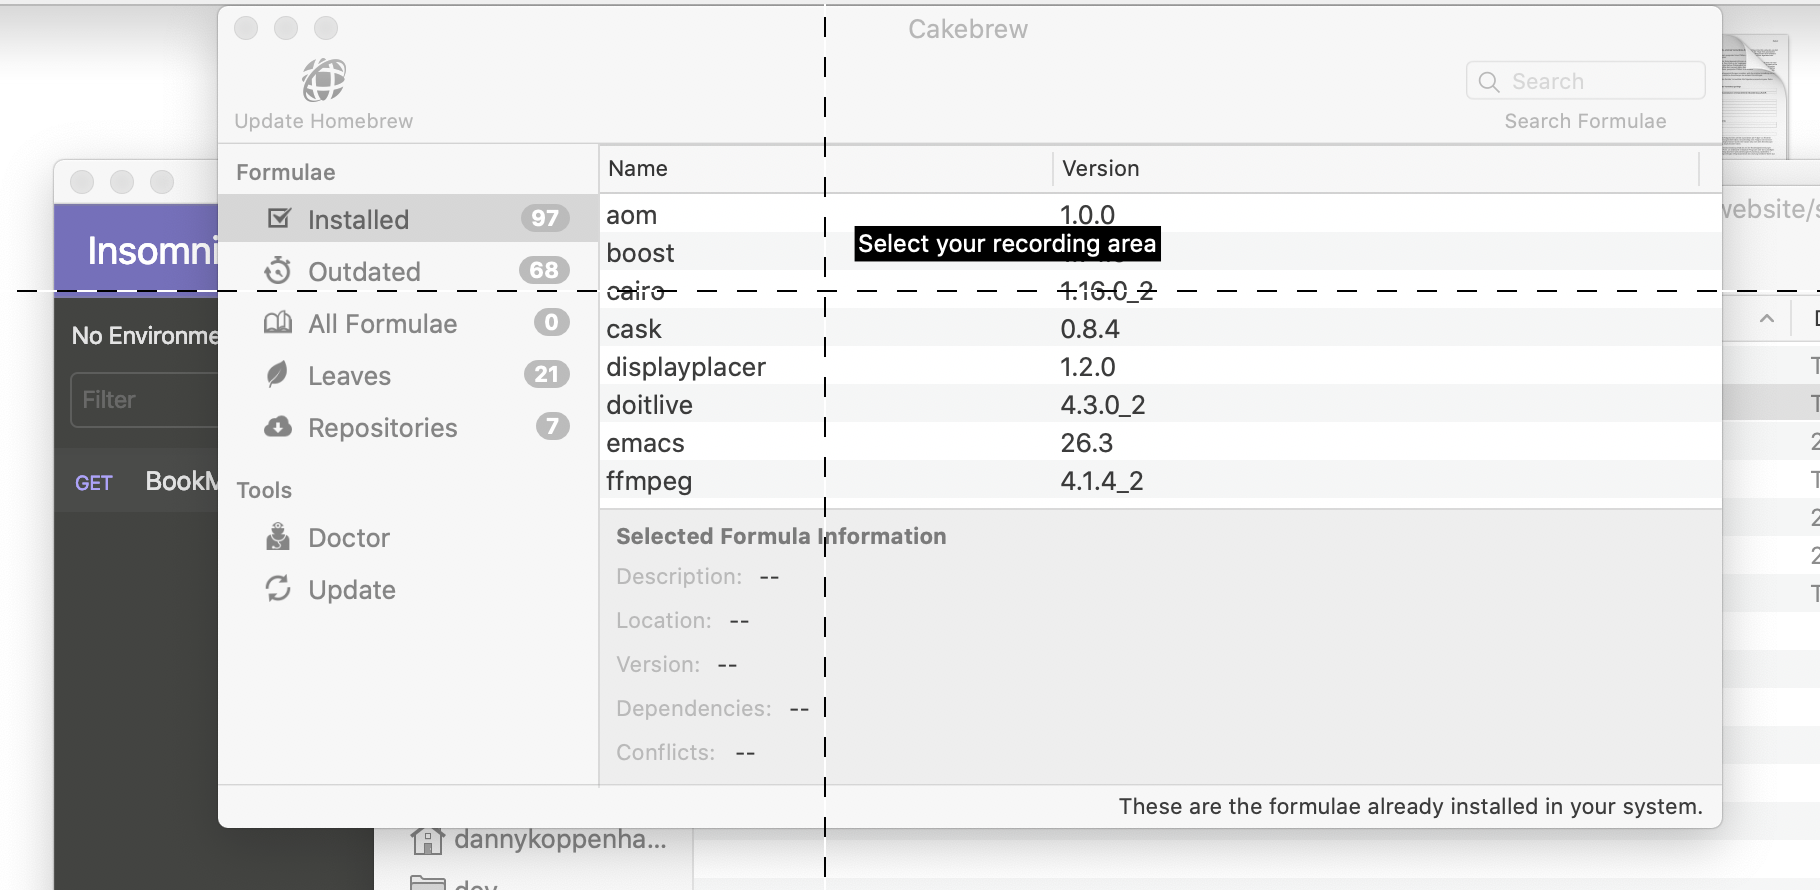The image size is (1820, 890).
Task: Click the All Formulae book icon
Action: (x=278, y=323)
